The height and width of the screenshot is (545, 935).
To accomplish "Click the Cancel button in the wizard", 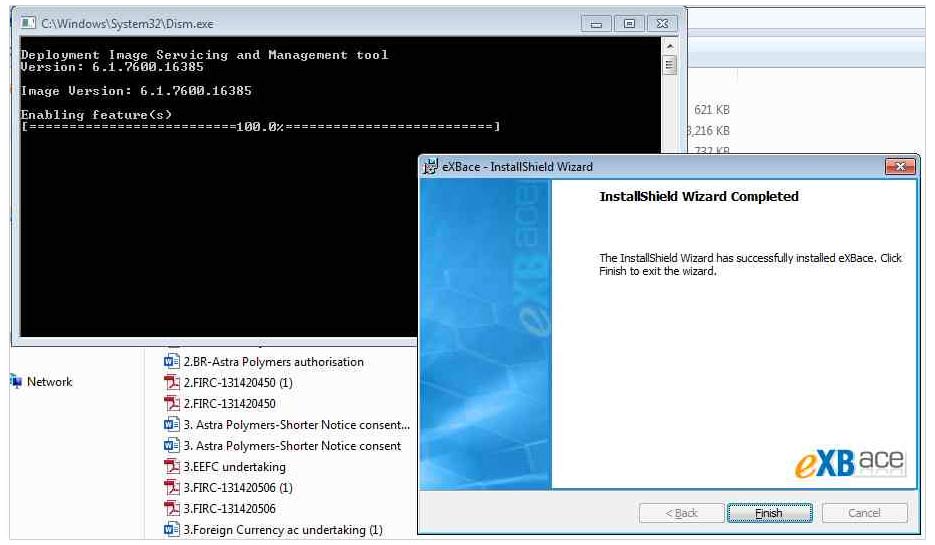I will [864, 513].
